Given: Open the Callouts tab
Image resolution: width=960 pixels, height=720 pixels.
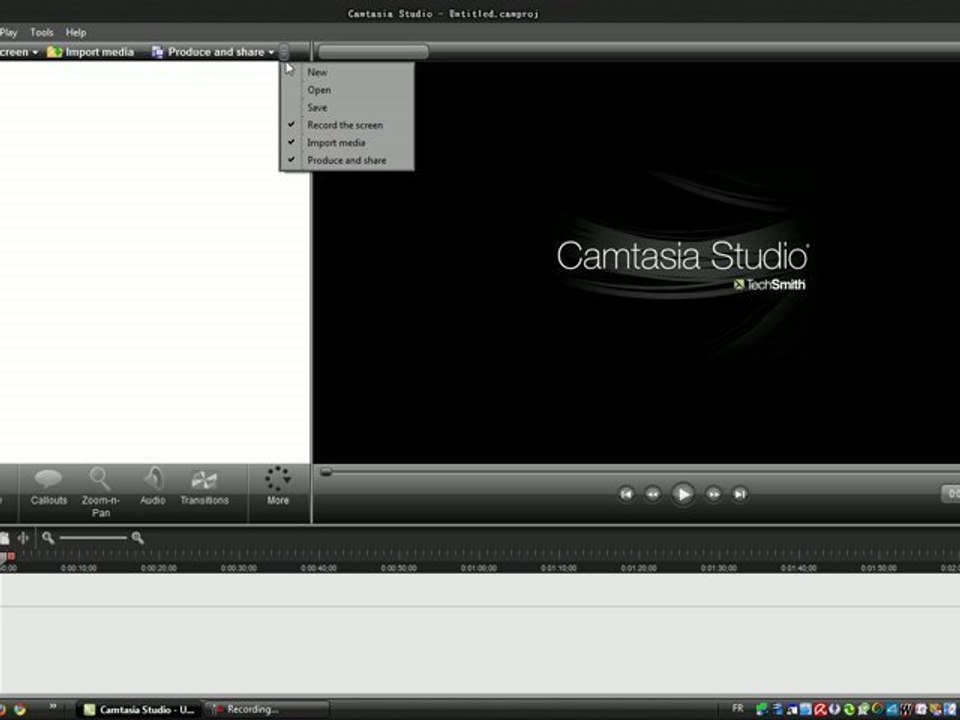Looking at the screenshot, I should click(x=48, y=487).
